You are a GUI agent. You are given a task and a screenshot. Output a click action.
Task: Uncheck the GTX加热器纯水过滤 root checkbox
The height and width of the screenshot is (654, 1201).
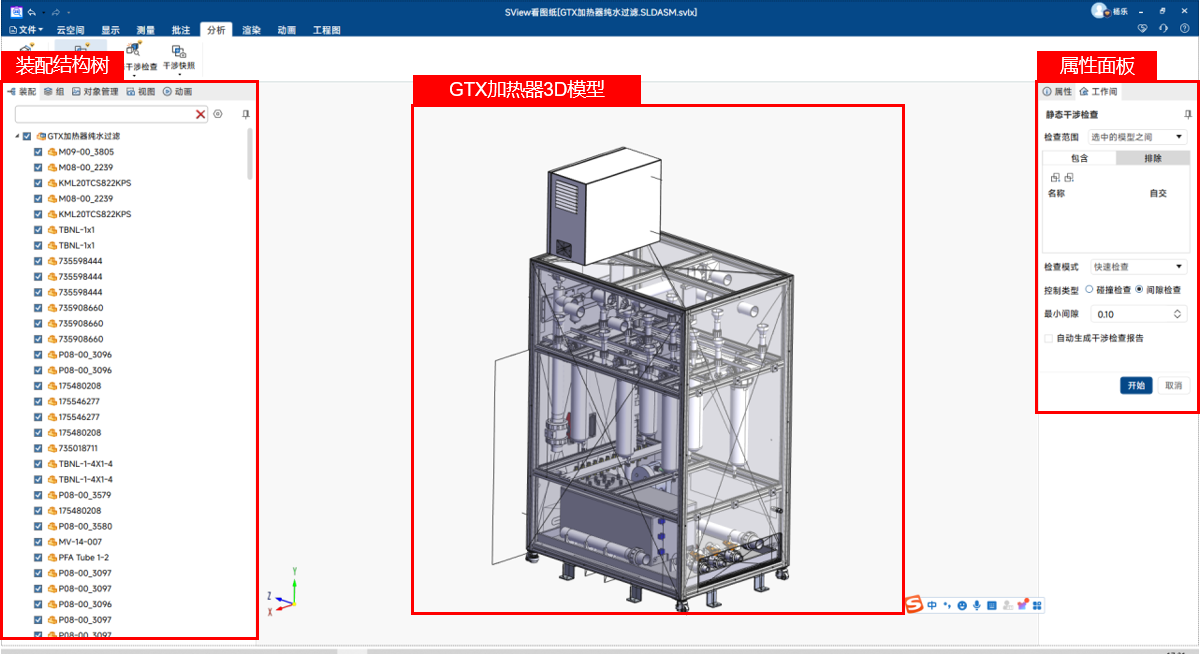click(x=27, y=136)
